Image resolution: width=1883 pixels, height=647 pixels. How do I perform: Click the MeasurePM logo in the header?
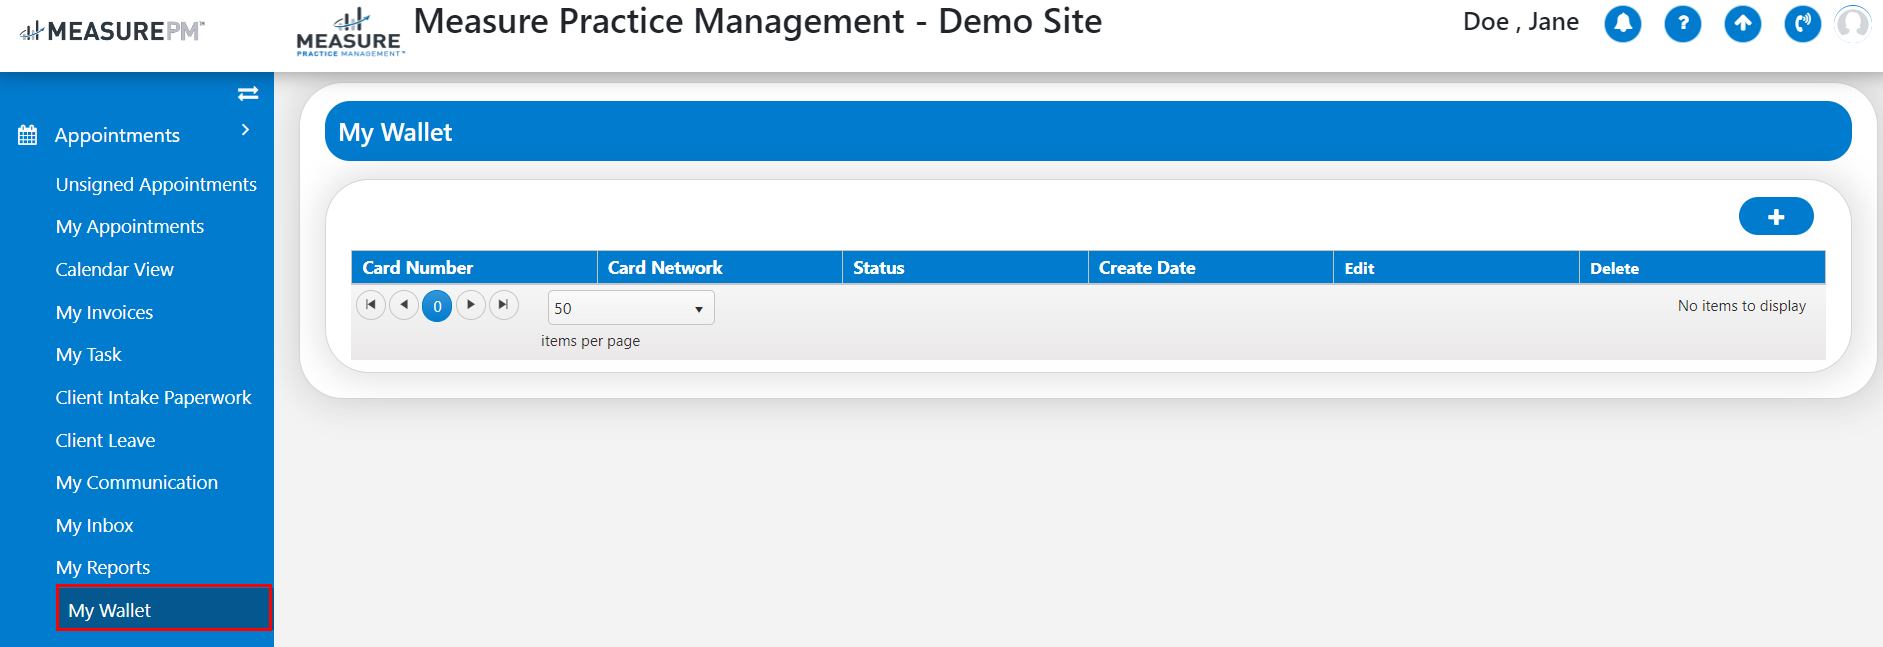(x=112, y=31)
